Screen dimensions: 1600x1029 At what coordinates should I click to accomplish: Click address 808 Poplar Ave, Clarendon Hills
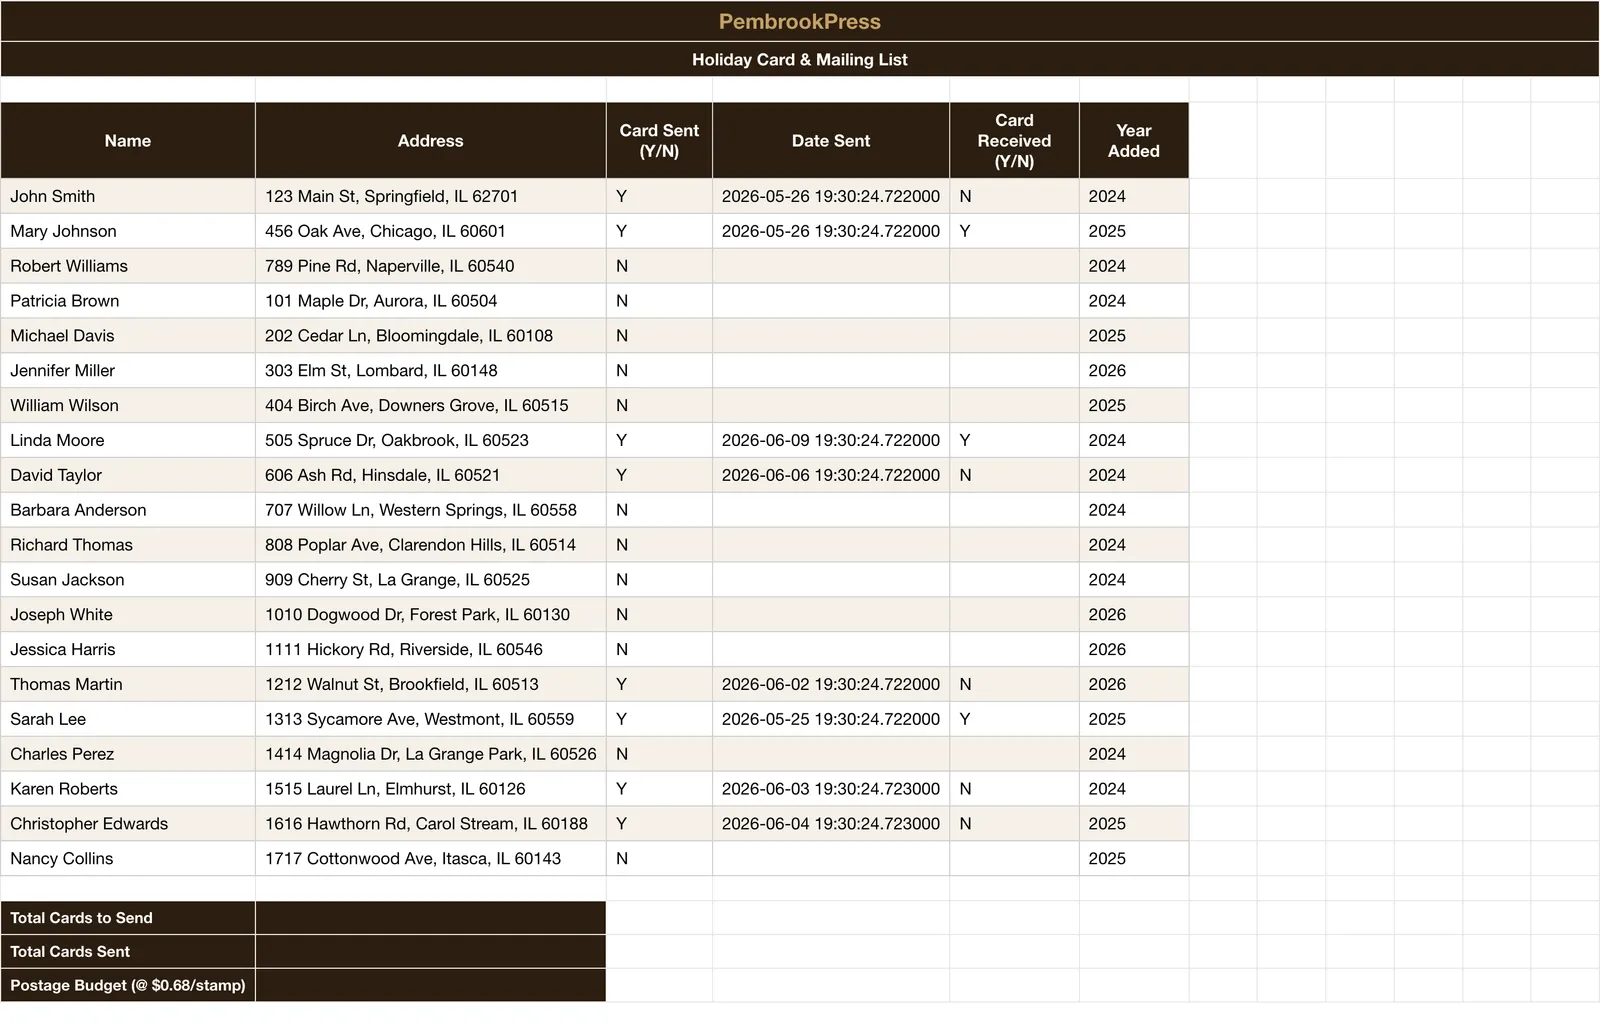[431, 545]
